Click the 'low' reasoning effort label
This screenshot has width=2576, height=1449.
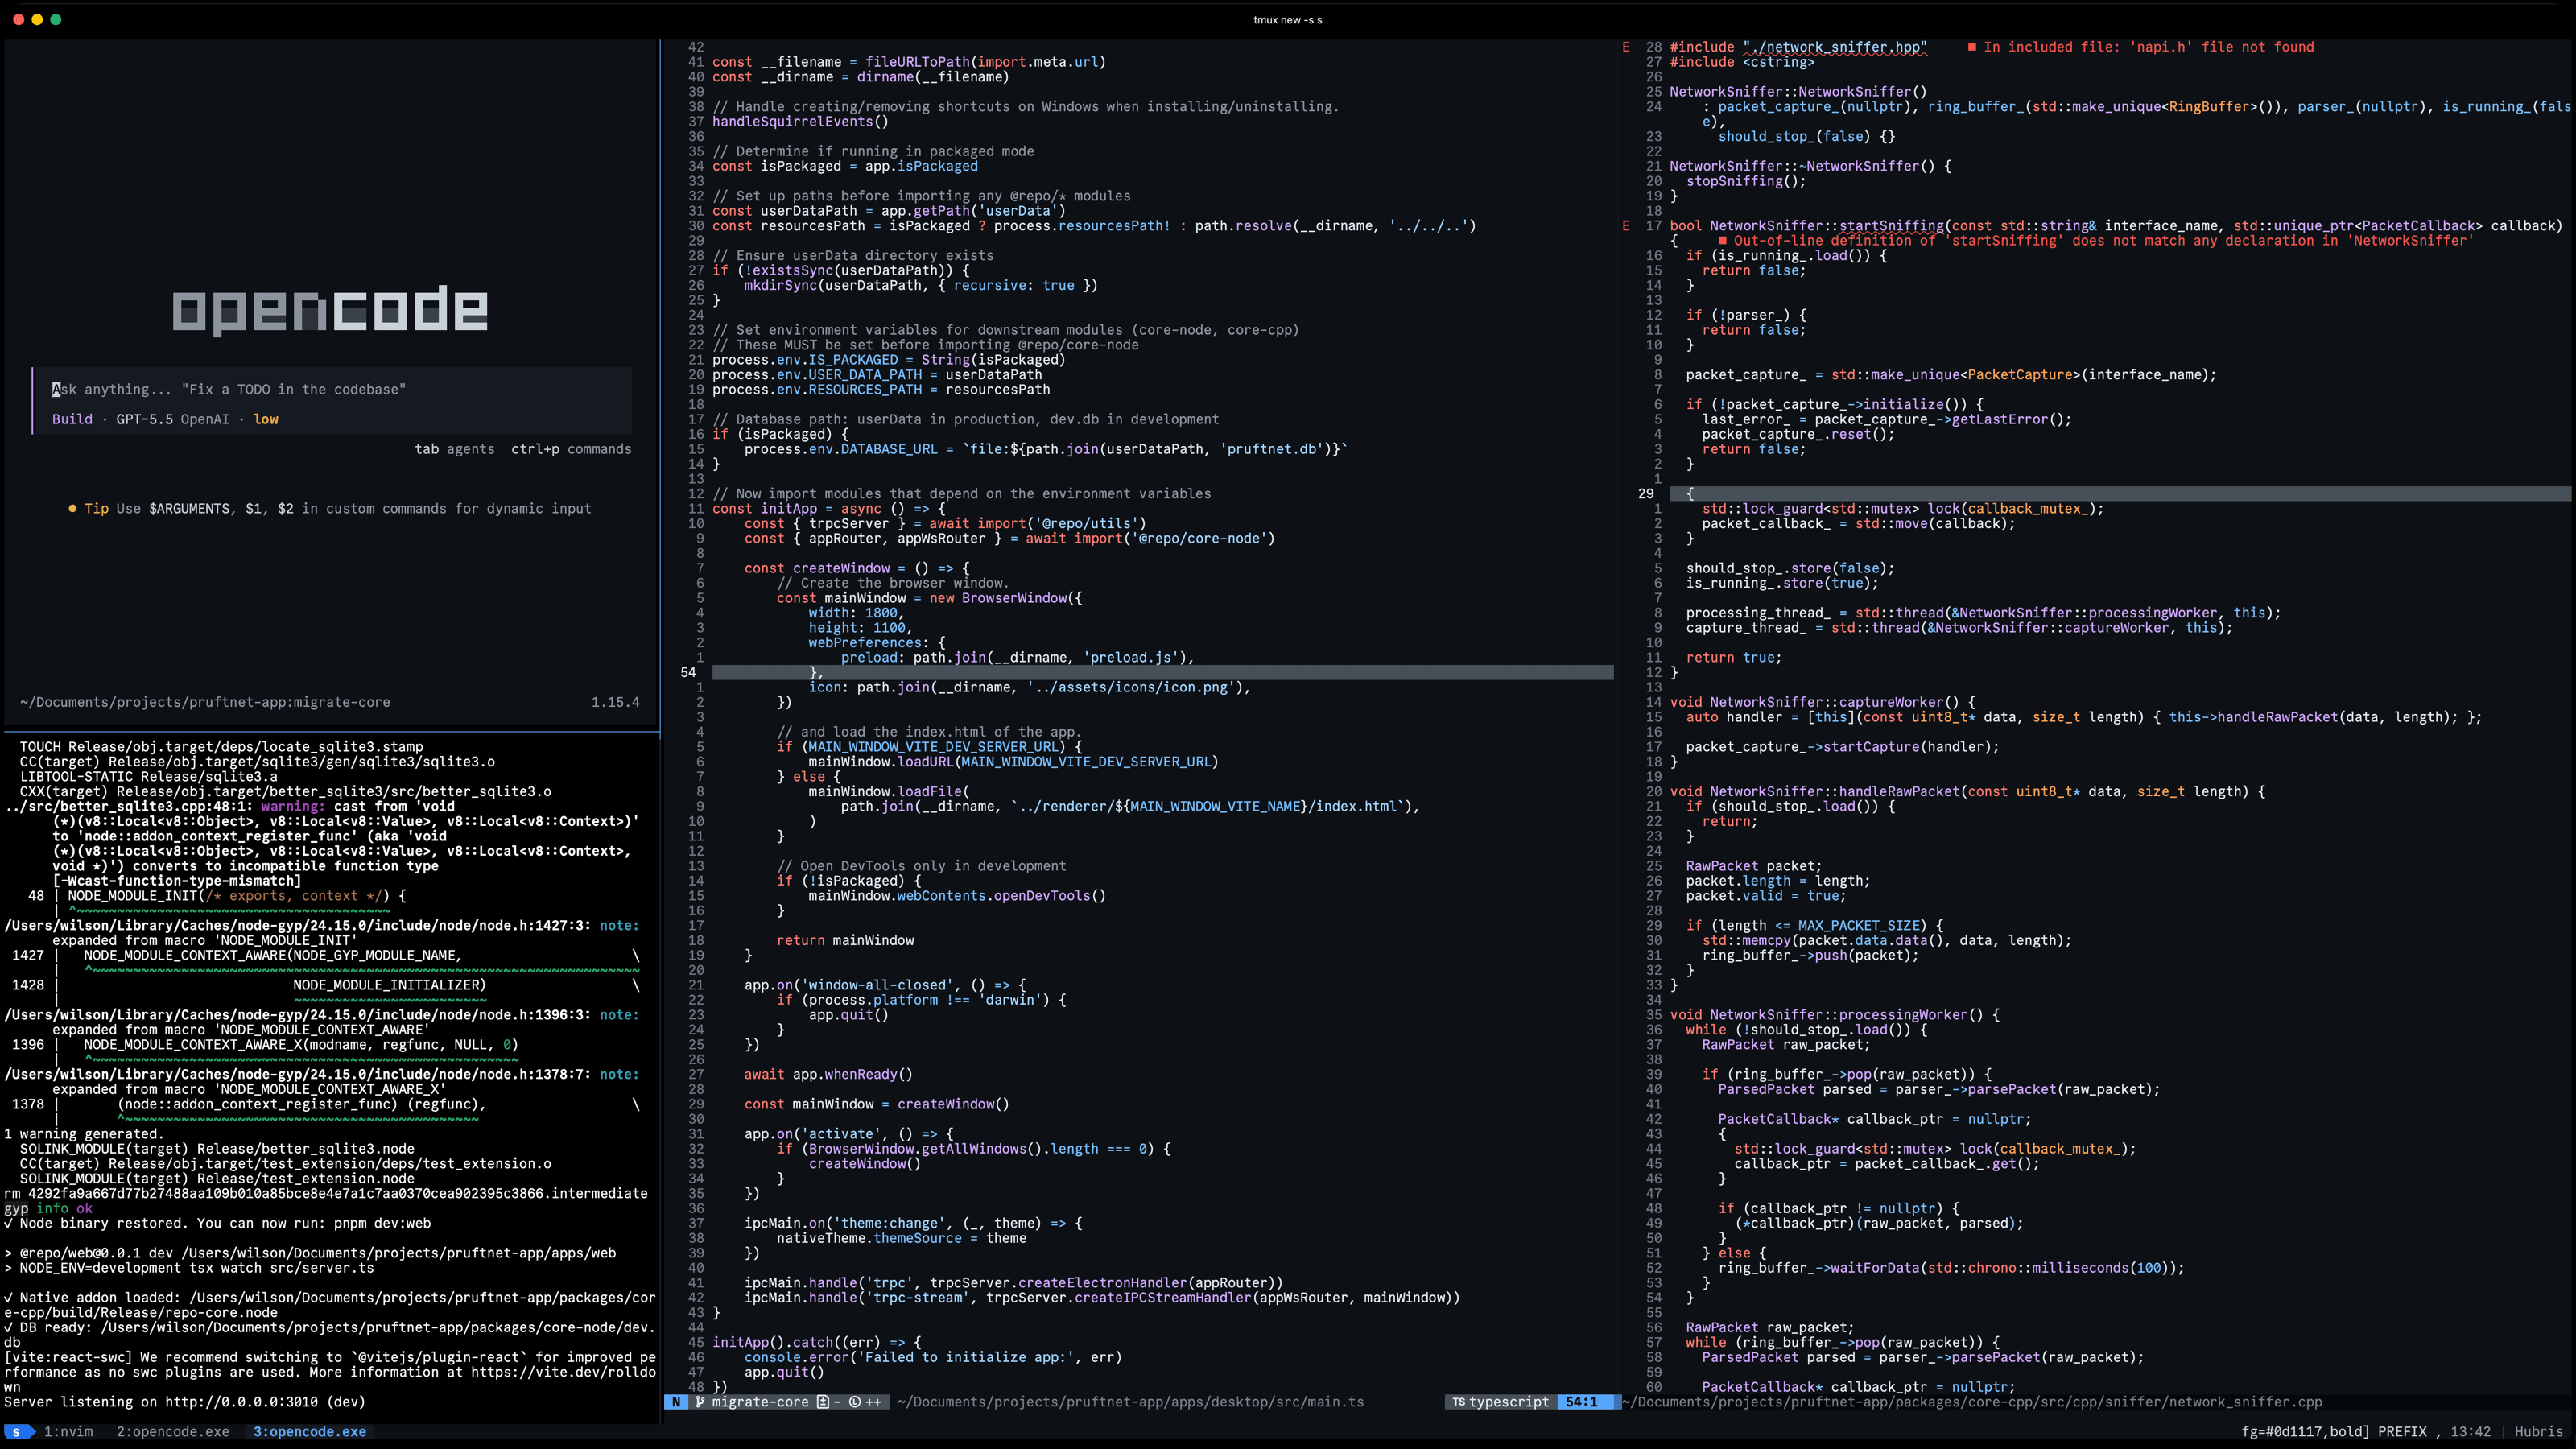pos(266,420)
